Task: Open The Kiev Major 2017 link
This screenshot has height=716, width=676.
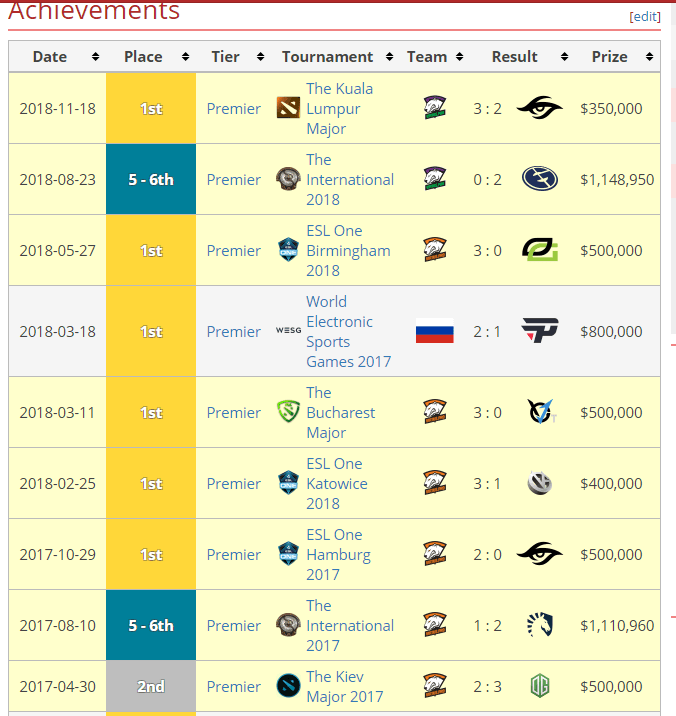Action: (344, 686)
